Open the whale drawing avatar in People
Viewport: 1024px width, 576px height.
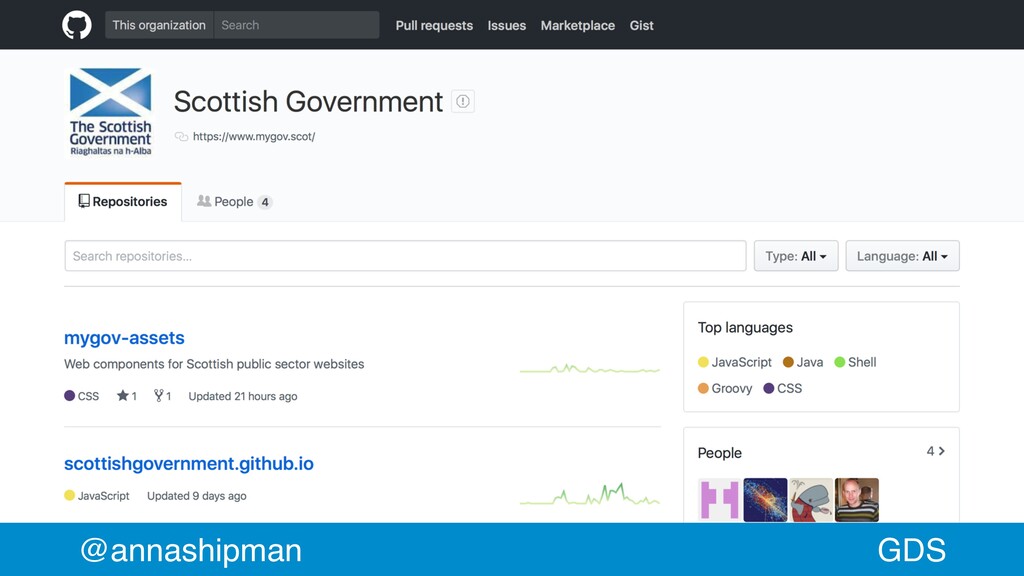(811, 500)
